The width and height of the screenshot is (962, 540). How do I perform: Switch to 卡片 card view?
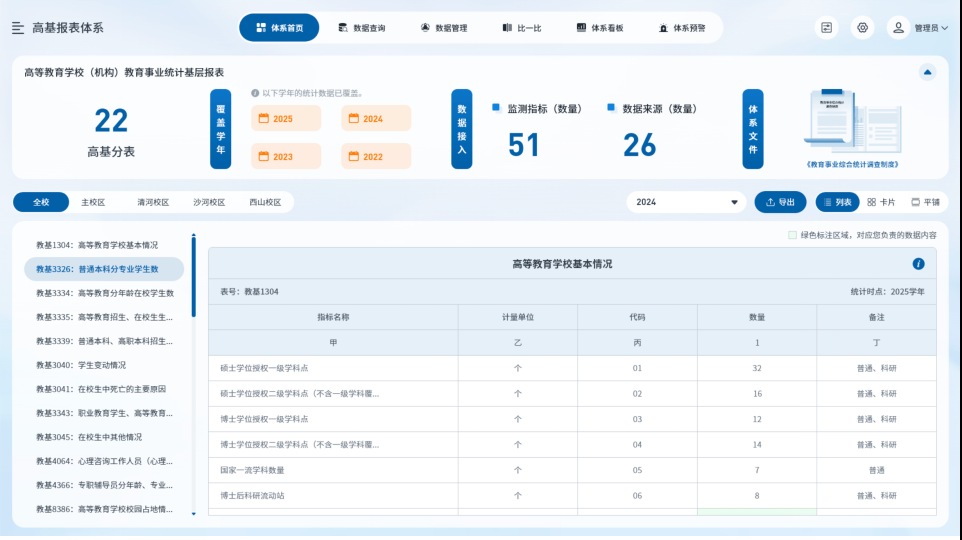(881, 202)
